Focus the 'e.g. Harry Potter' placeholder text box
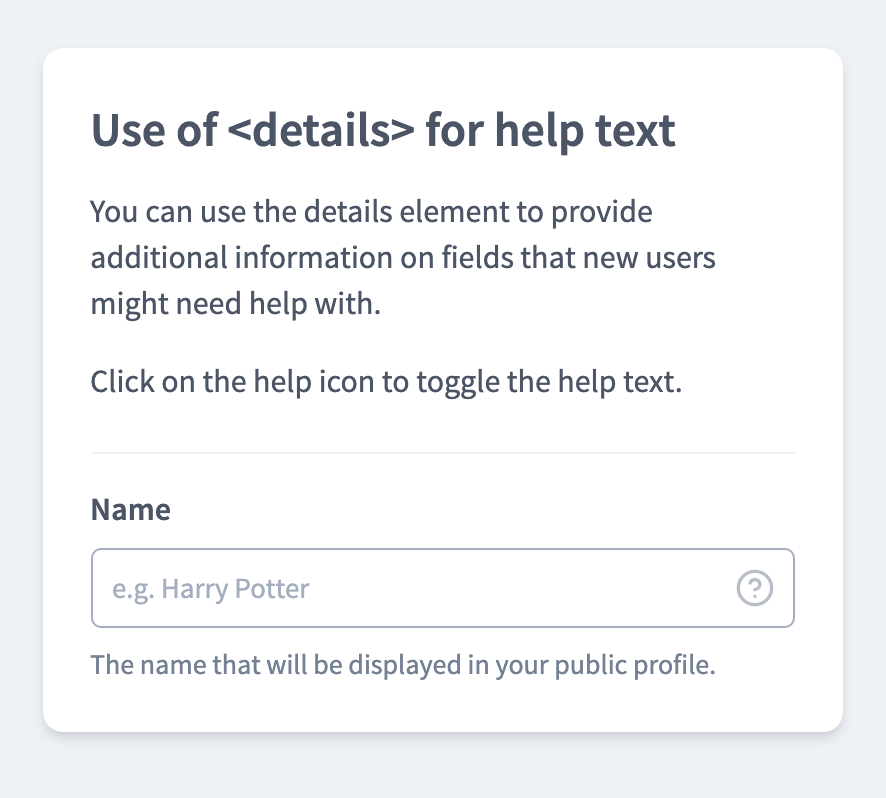 coord(442,588)
